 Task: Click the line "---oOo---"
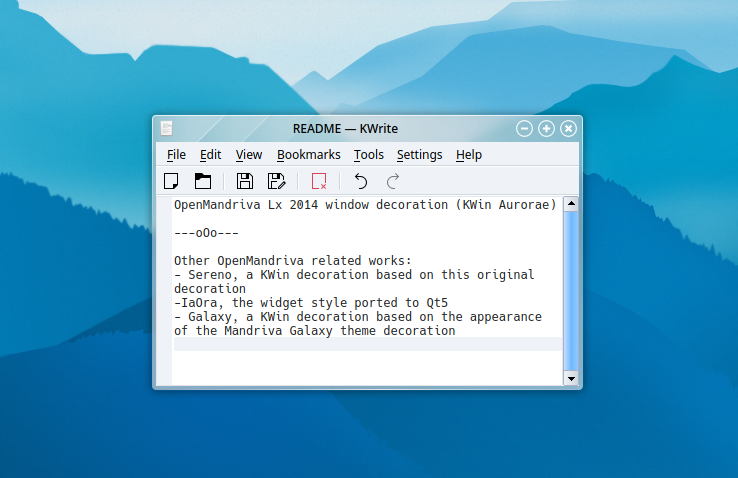tap(206, 233)
